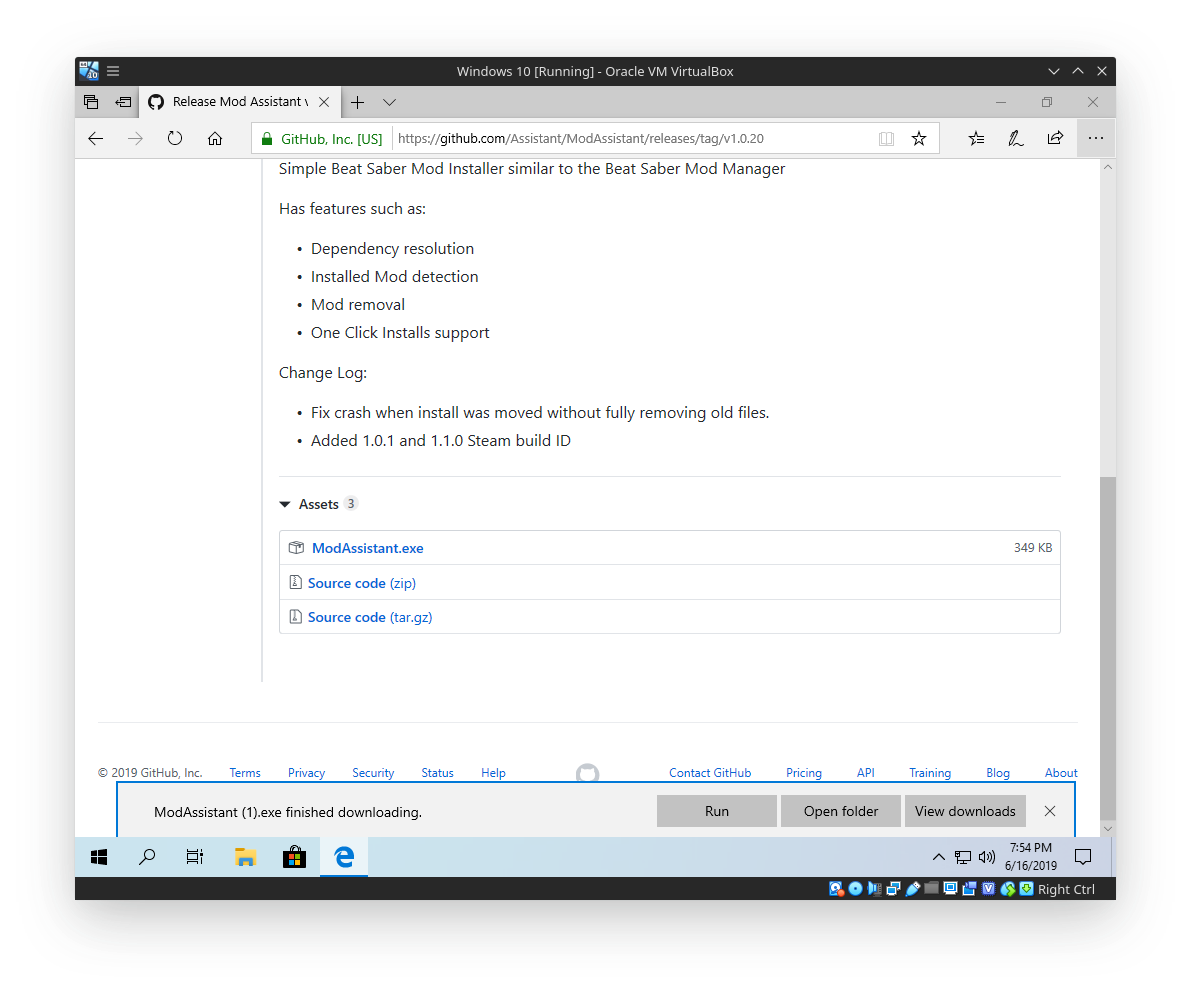This screenshot has width=1191, height=993.
Task: Add page to favorites with star icon
Action: 919,139
